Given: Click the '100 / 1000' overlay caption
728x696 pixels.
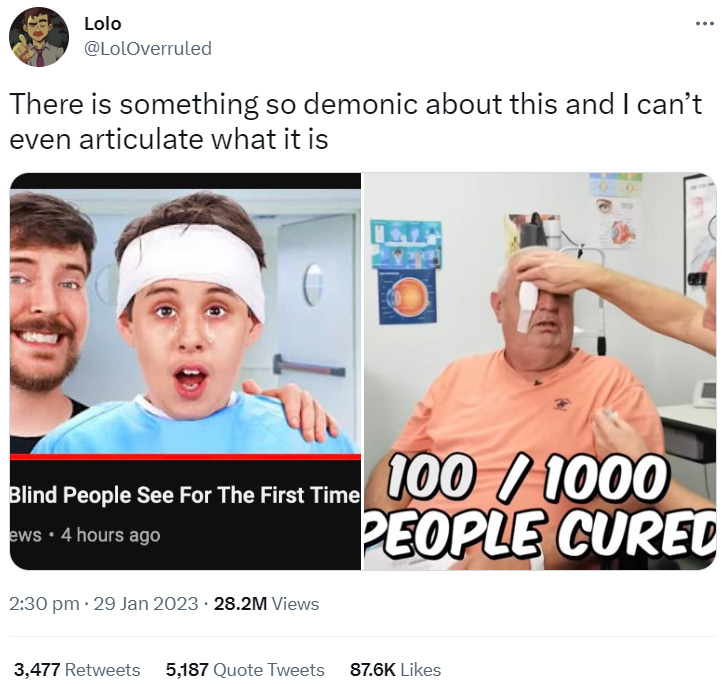Looking at the screenshot, I should 525,477.
